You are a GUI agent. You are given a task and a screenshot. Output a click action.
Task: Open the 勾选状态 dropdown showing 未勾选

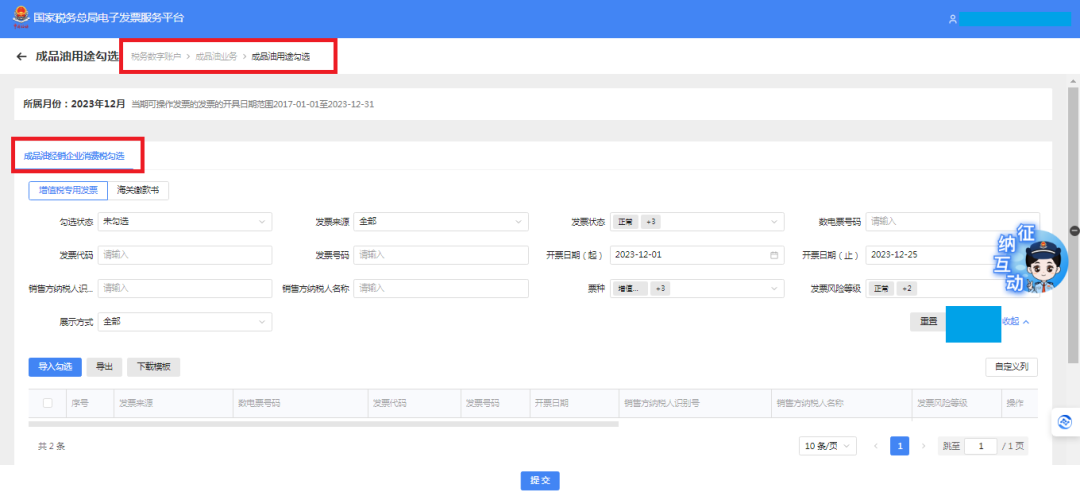(x=185, y=222)
